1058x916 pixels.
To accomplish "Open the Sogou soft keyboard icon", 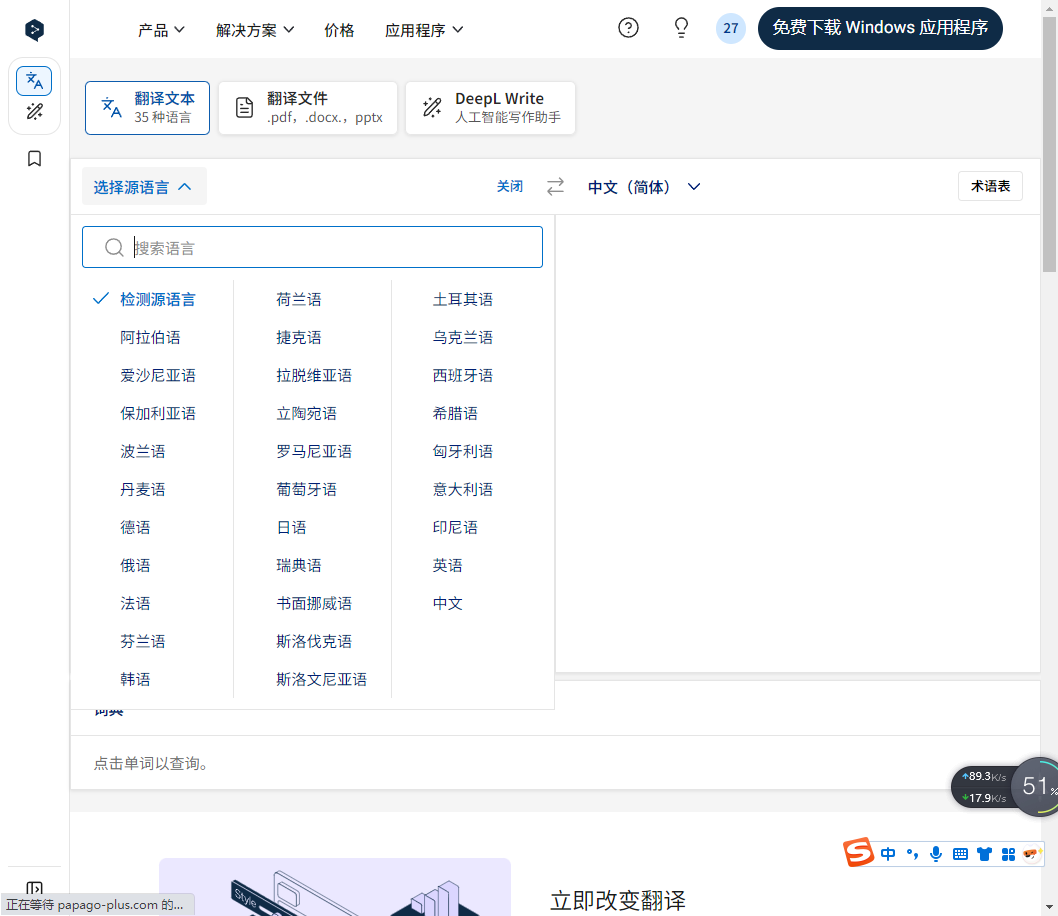I will click(960, 854).
